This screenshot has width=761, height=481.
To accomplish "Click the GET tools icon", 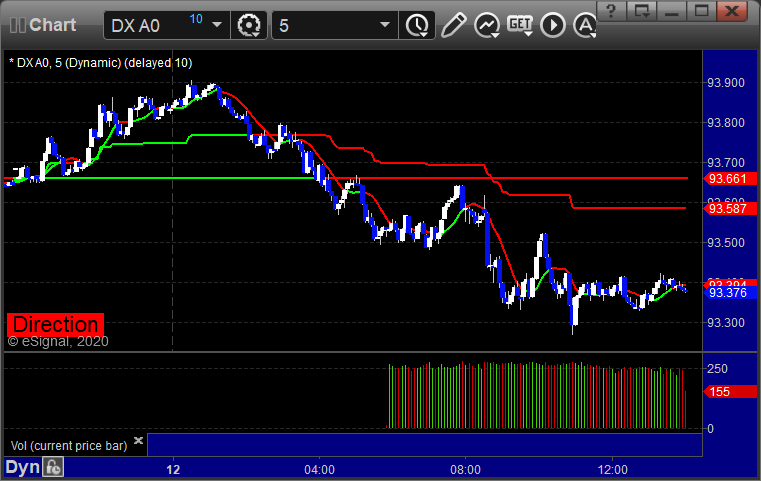I will (x=520, y=25).
